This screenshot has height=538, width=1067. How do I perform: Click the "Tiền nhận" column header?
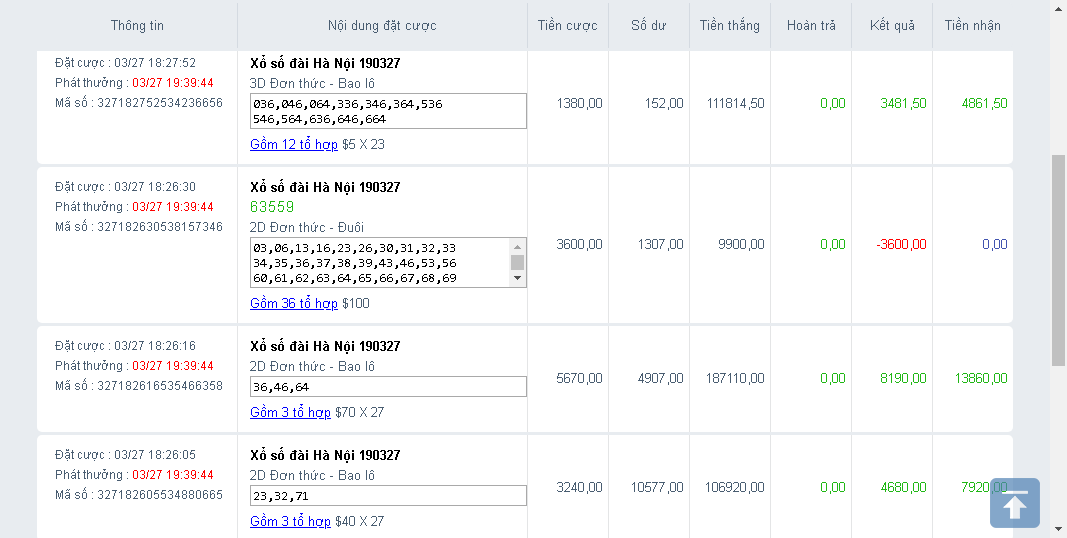(972, 26)
